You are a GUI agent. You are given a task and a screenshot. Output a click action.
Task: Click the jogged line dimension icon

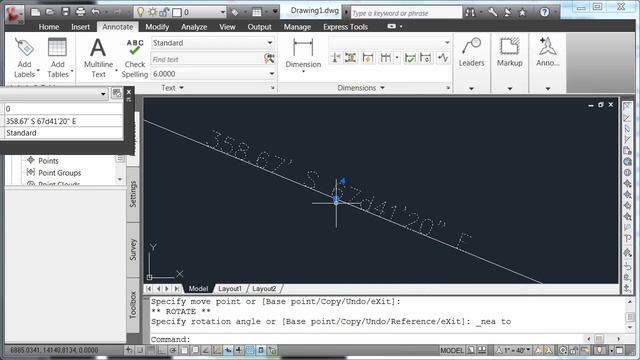(x=443, y=58)
